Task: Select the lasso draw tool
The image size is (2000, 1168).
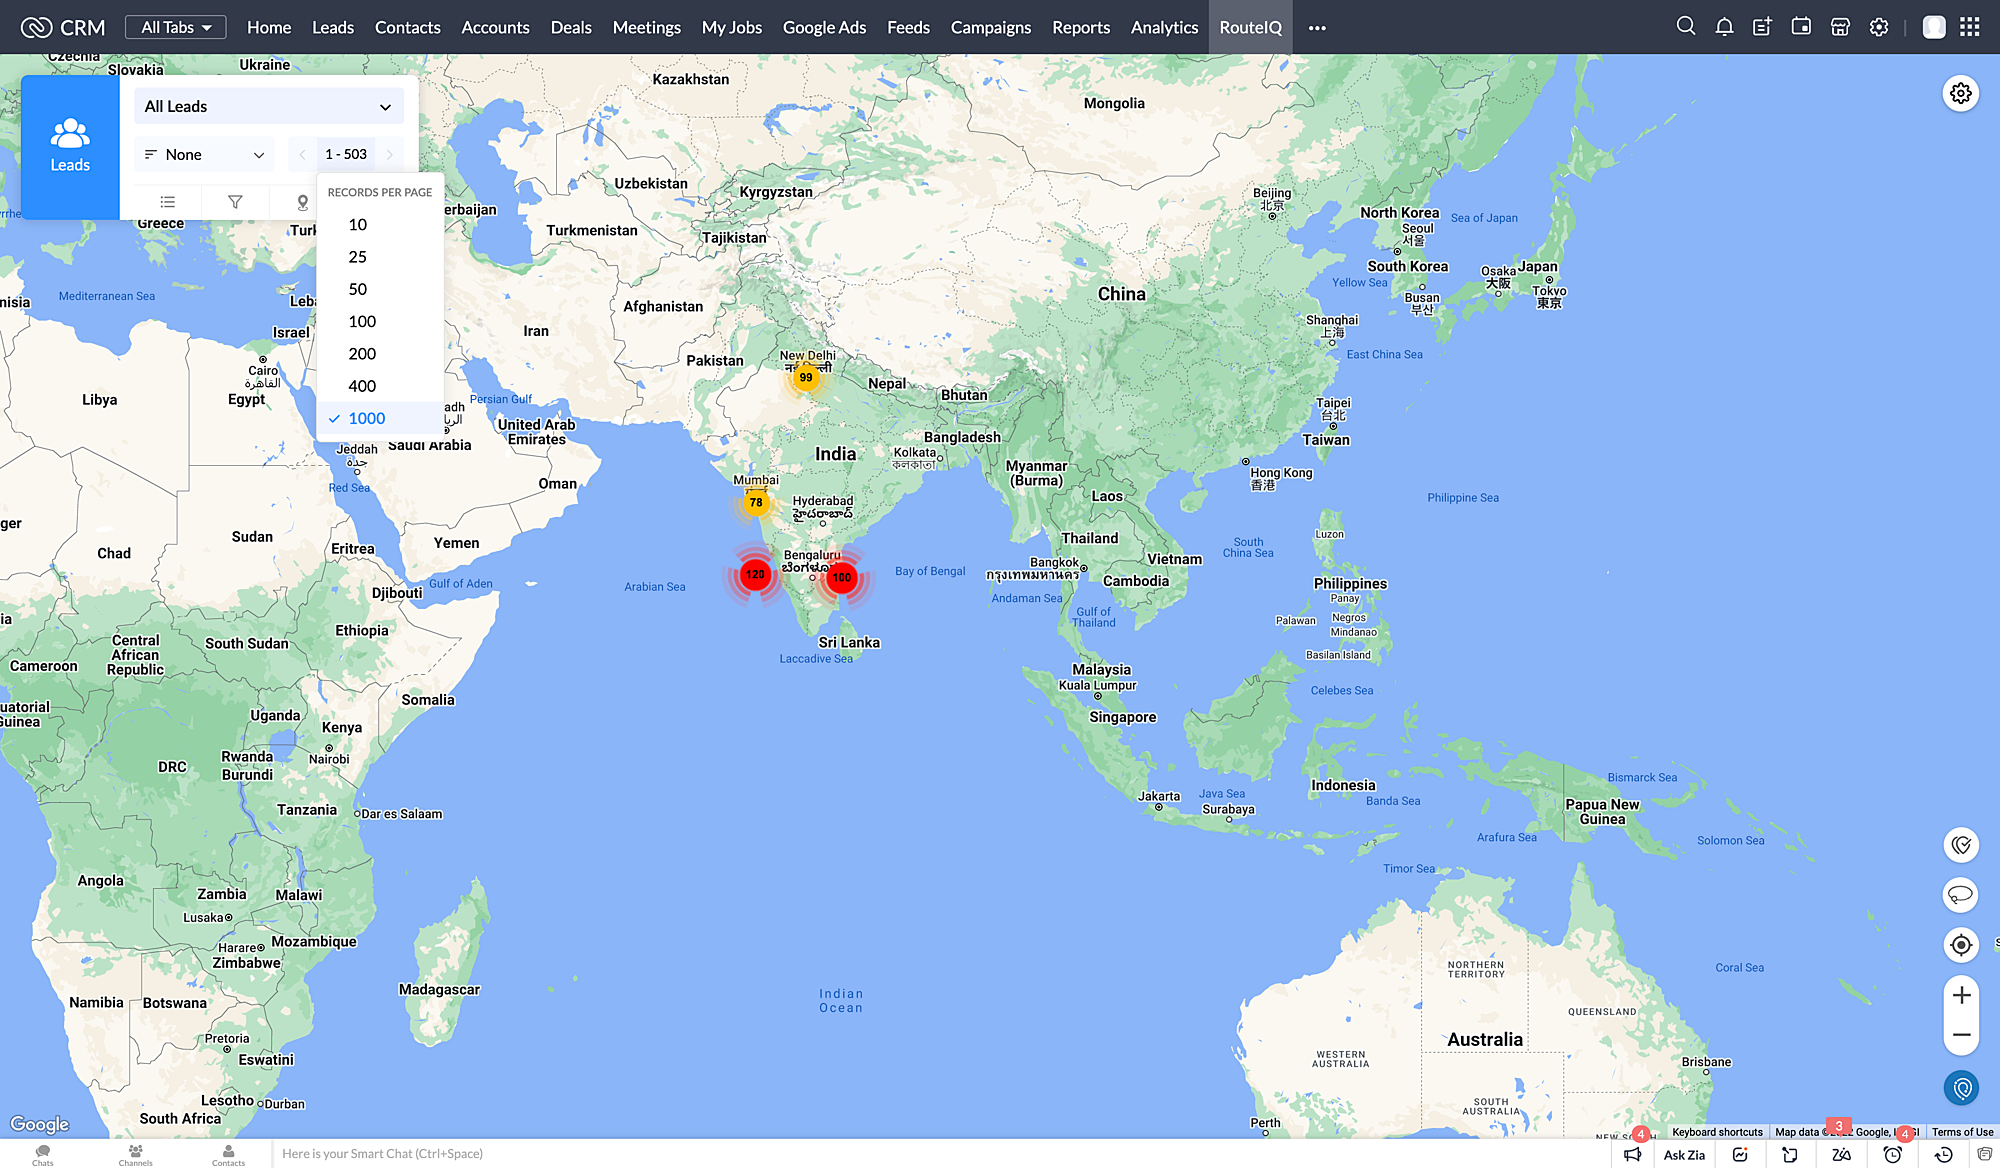Action: (x=1961, y=895)
